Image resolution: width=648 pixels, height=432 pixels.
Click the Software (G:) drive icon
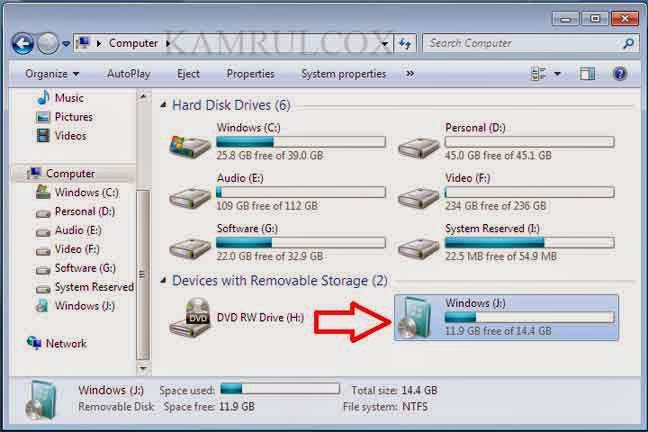pos(190,248)
